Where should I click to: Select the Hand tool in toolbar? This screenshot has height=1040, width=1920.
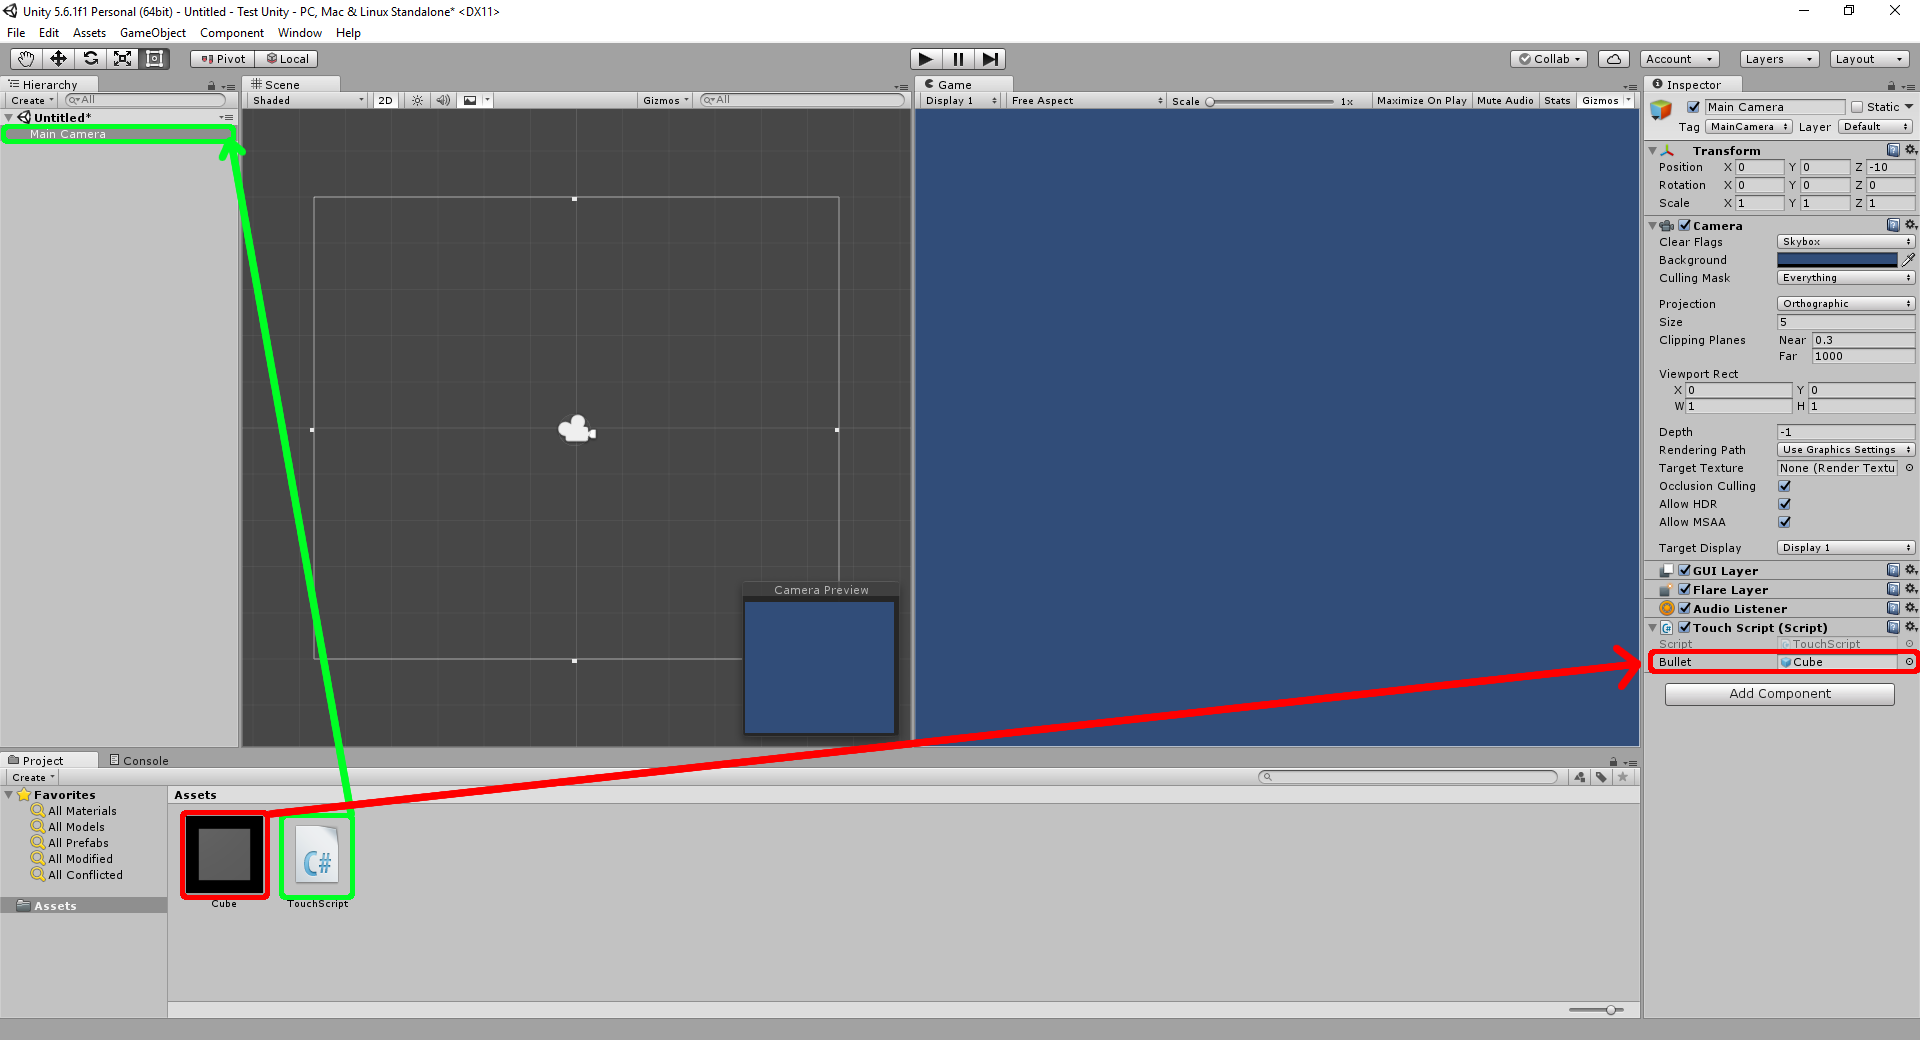pos(26,59)
